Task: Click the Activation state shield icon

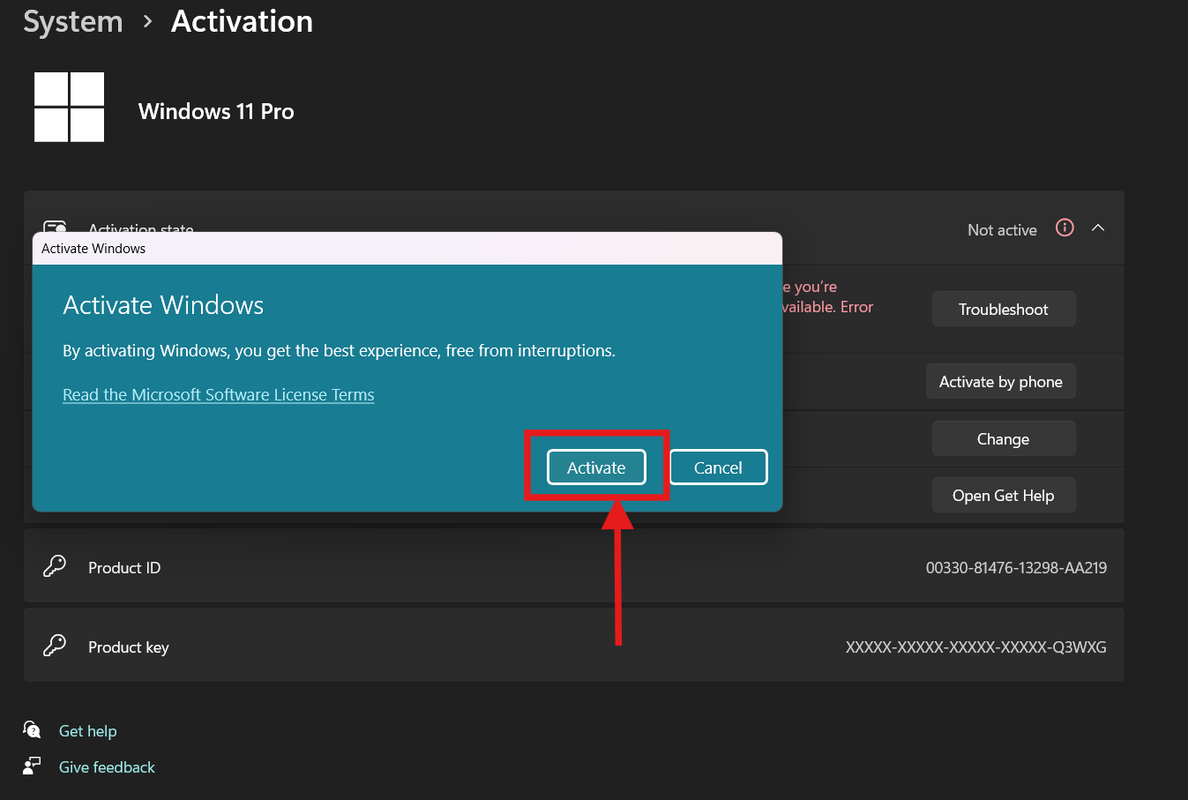Action: (x=55, y=228)
